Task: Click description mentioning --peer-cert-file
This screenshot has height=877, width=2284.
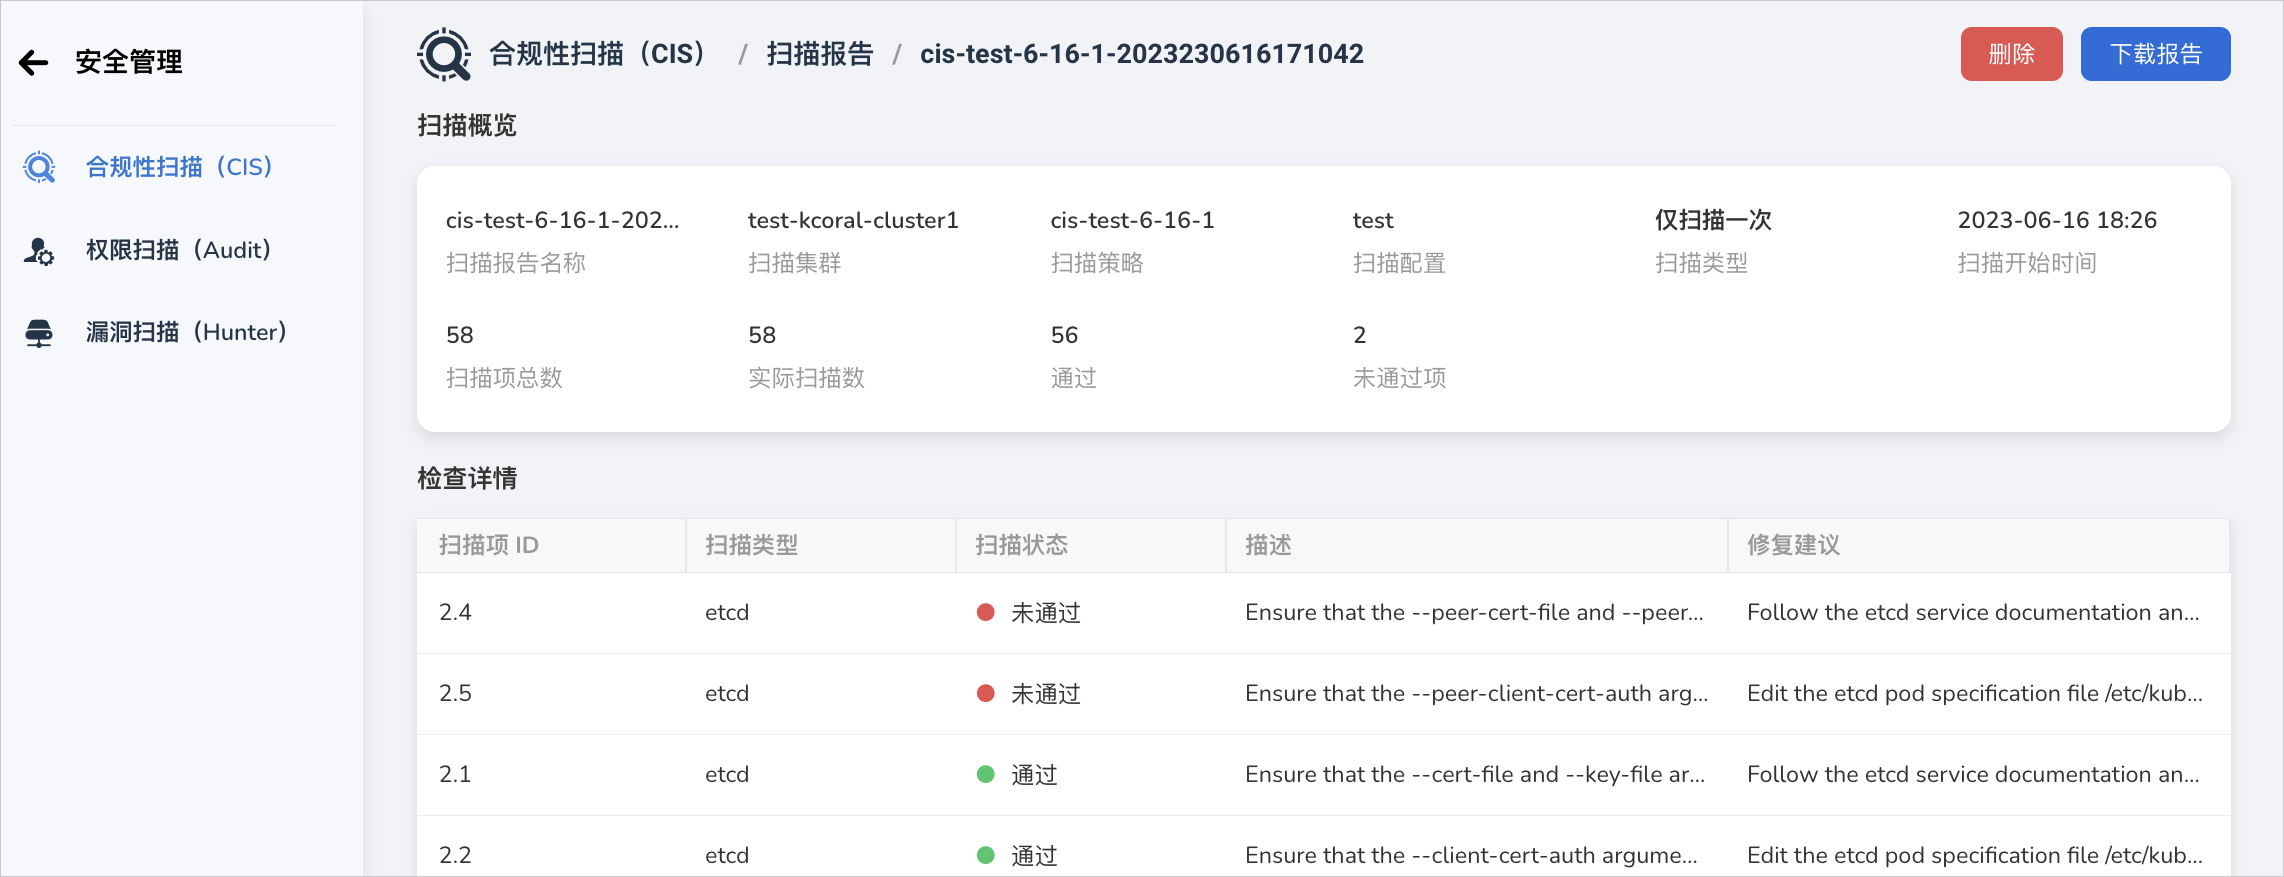Action: [1474, 612]
